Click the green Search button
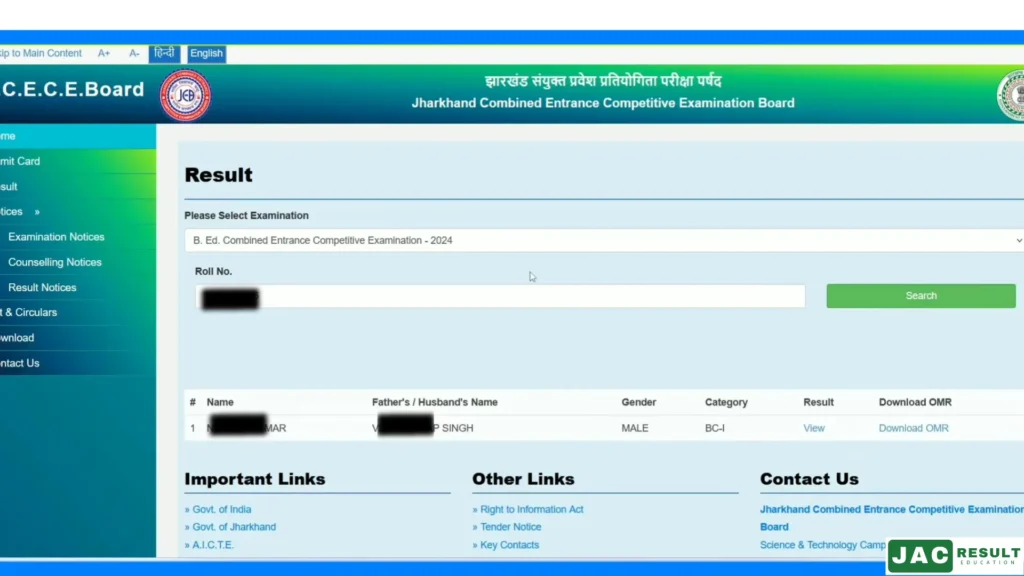Image resolution: width=1024 pixels, height=576 pixels. coord(921,296)
